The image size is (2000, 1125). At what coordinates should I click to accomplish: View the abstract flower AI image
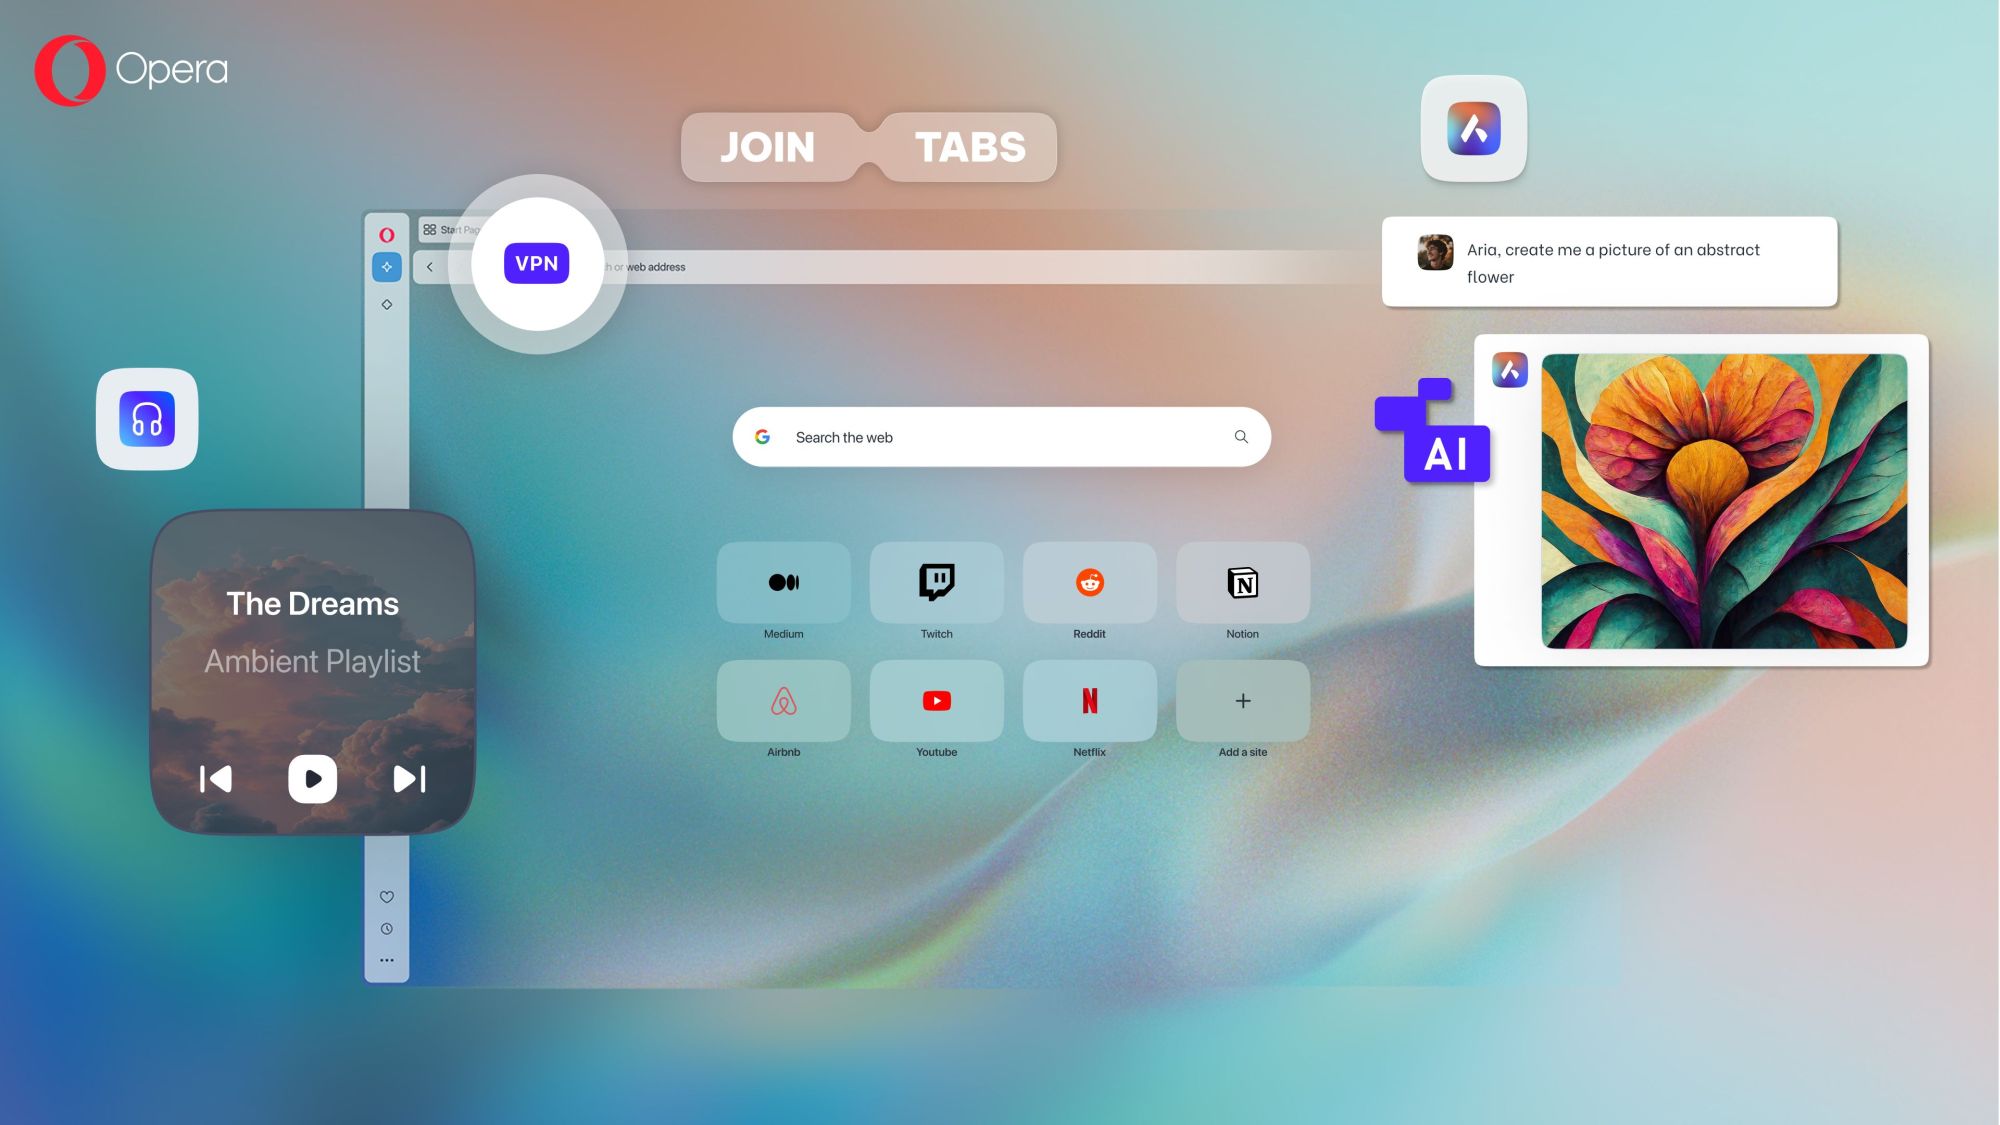click(1723, 500)
